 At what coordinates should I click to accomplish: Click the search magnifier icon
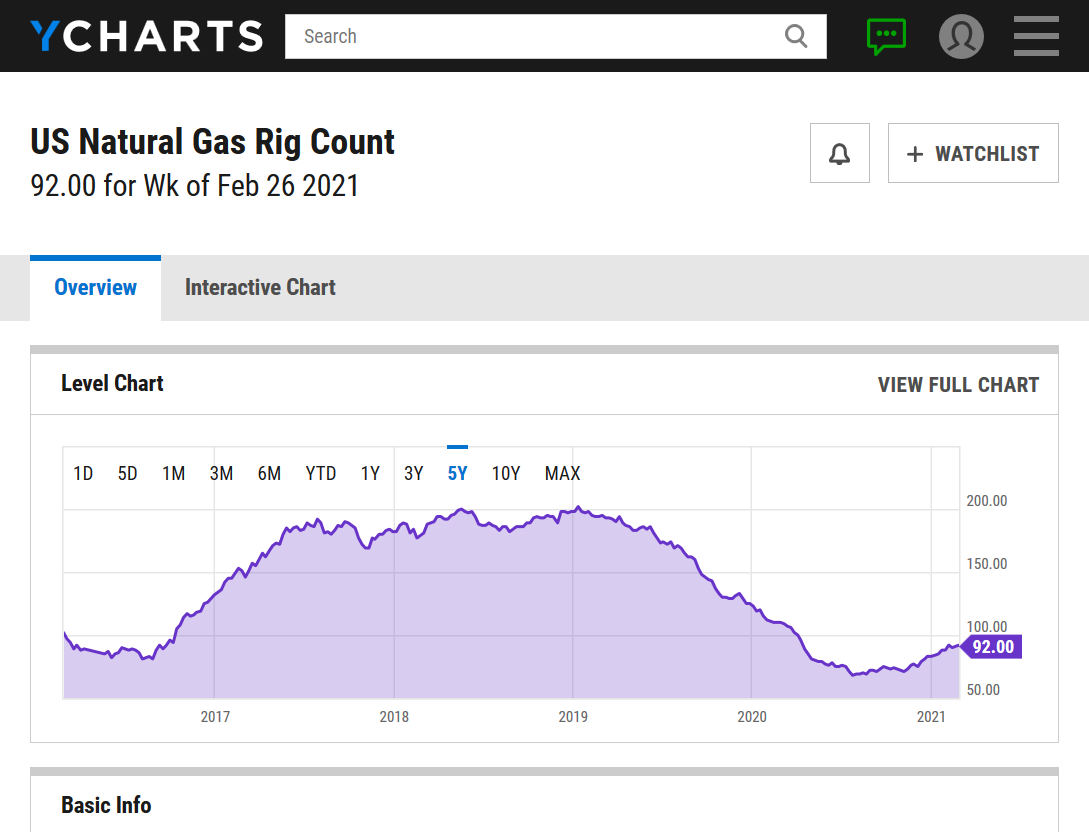click(796, 36)
